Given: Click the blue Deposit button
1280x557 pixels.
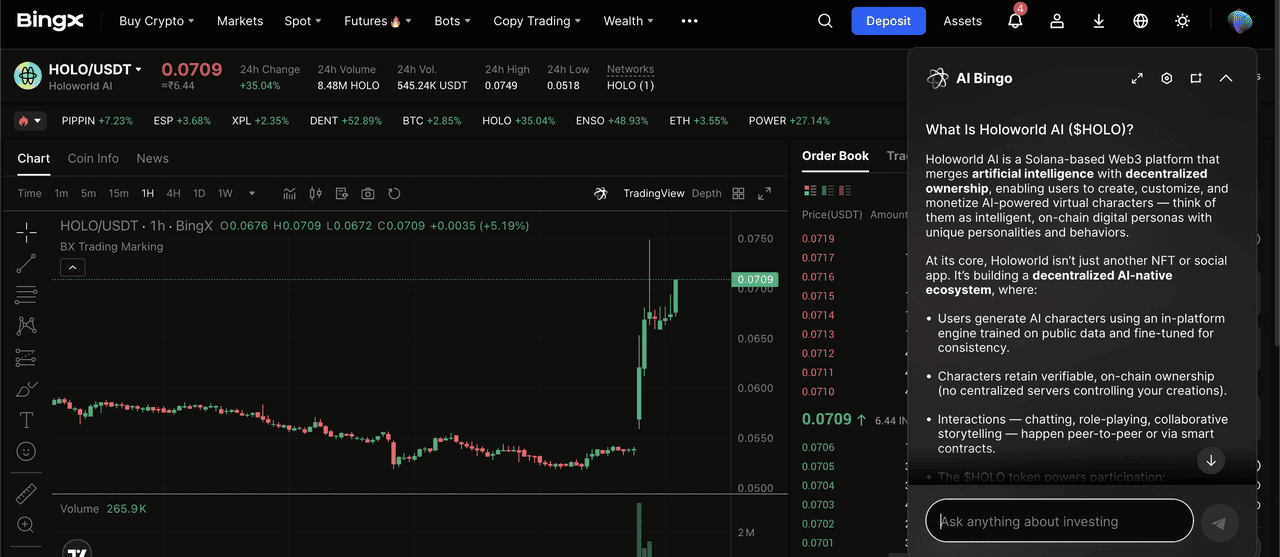Looking at the screenshot, I should 889,21.
